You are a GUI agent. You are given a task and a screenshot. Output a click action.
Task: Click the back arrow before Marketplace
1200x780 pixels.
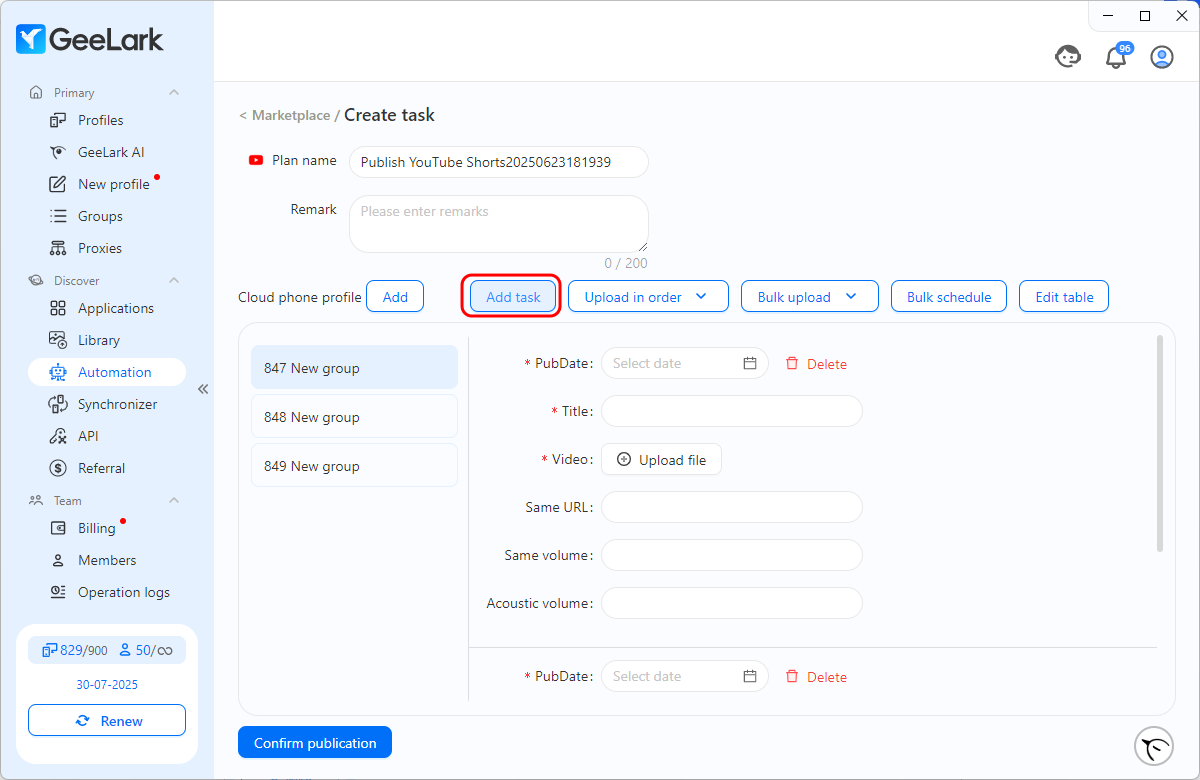[x=243, y=116]
